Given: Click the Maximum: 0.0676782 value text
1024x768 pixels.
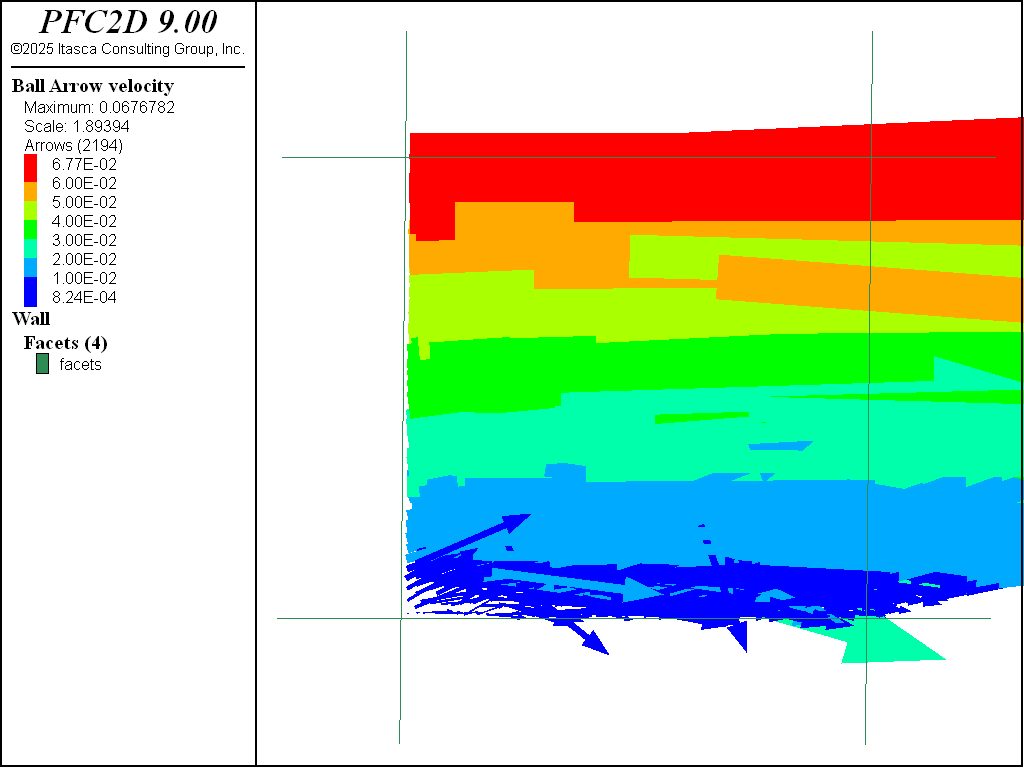Looking at the screenshot, I should click(x=99, y=108).
